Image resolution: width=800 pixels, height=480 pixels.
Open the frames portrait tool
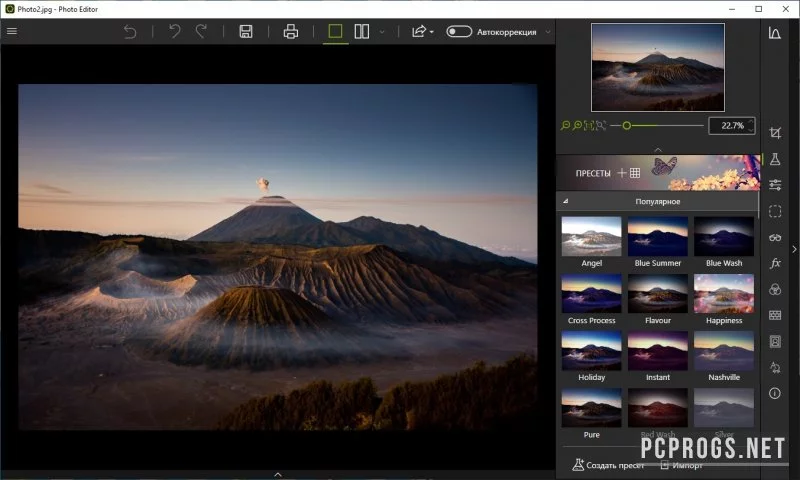click(x=775, y=341)
